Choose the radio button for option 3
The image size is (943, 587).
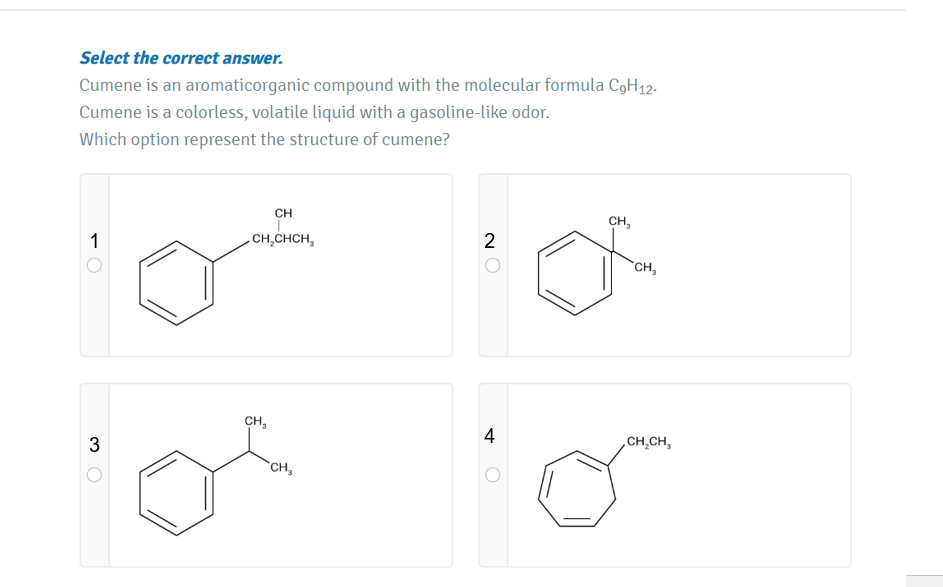94,475
